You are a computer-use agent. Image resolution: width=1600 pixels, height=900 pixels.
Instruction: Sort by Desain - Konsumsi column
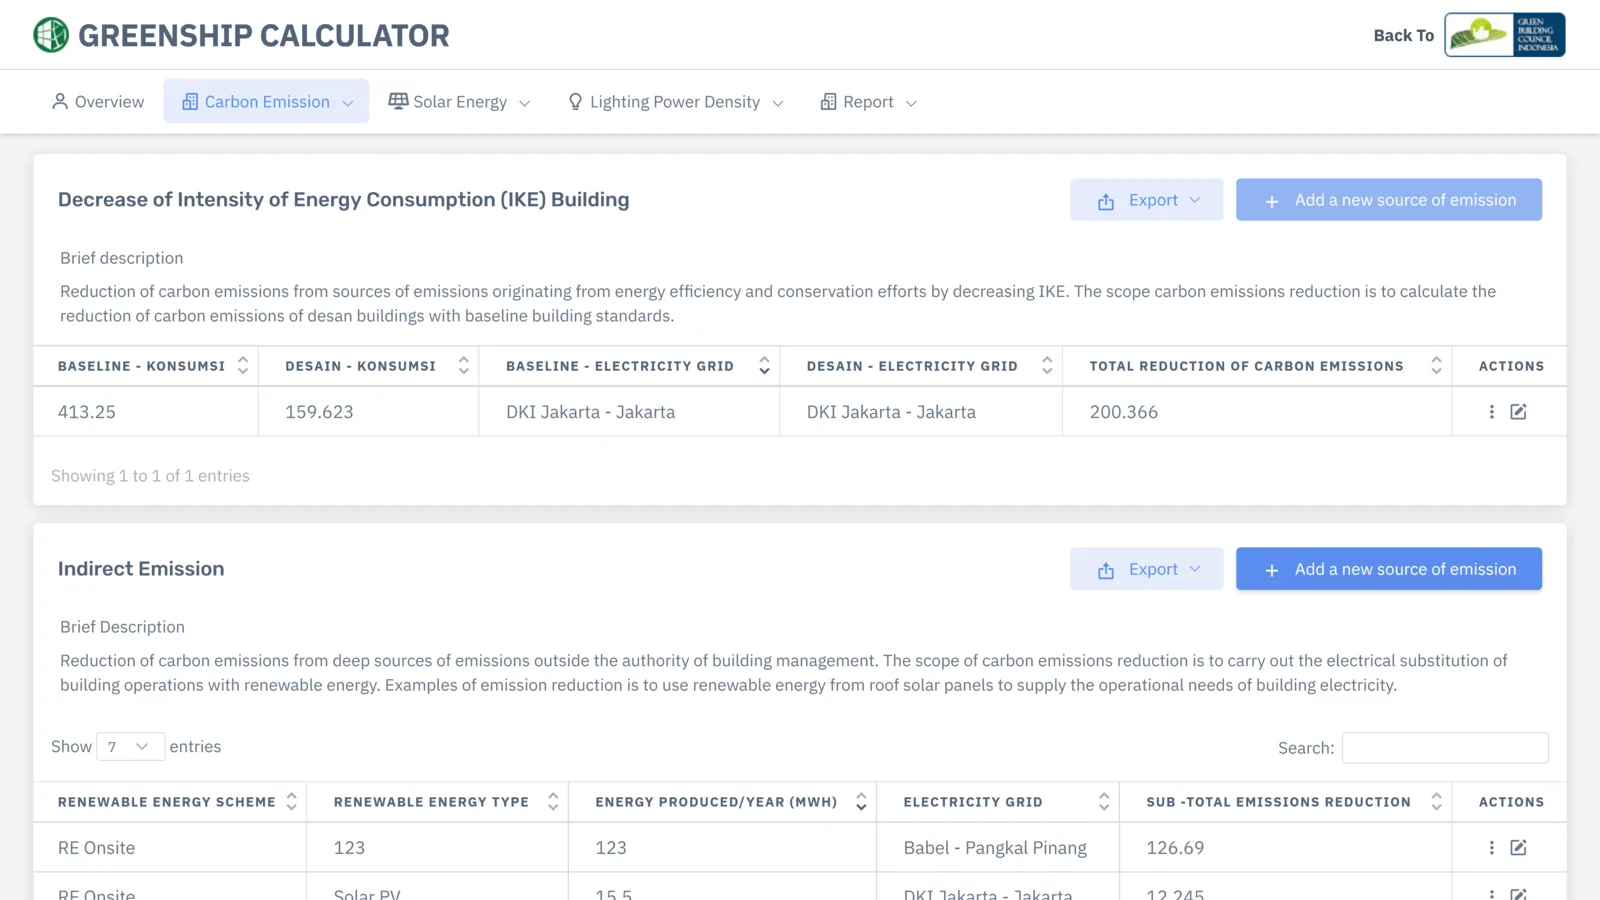pos(369,366)
